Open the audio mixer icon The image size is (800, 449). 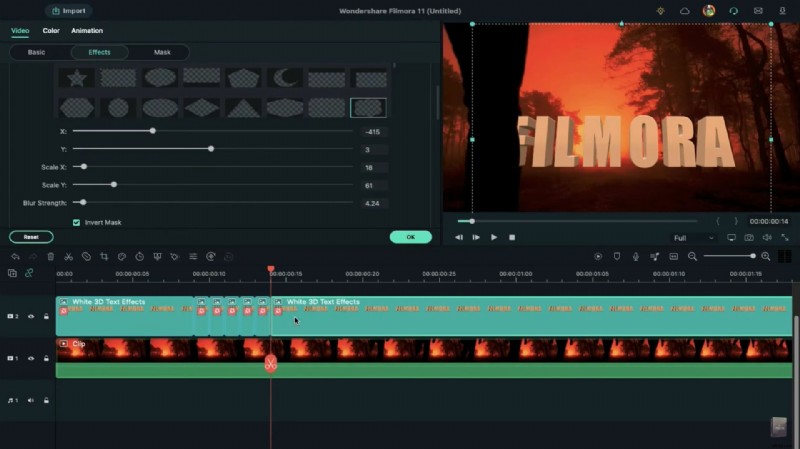pyautogui.click(x=655, y=256)
